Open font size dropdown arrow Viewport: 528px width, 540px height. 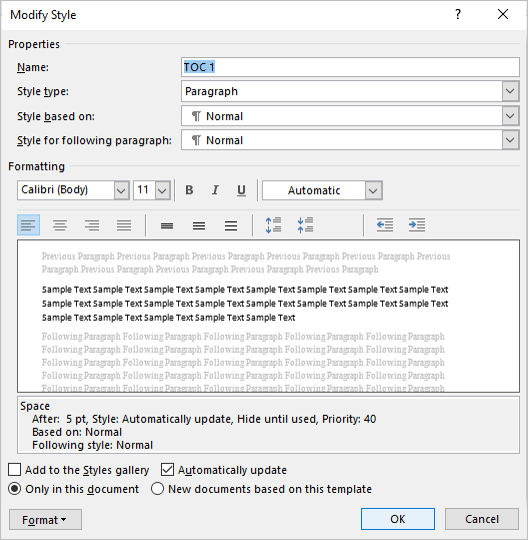[x=162, y=190]
